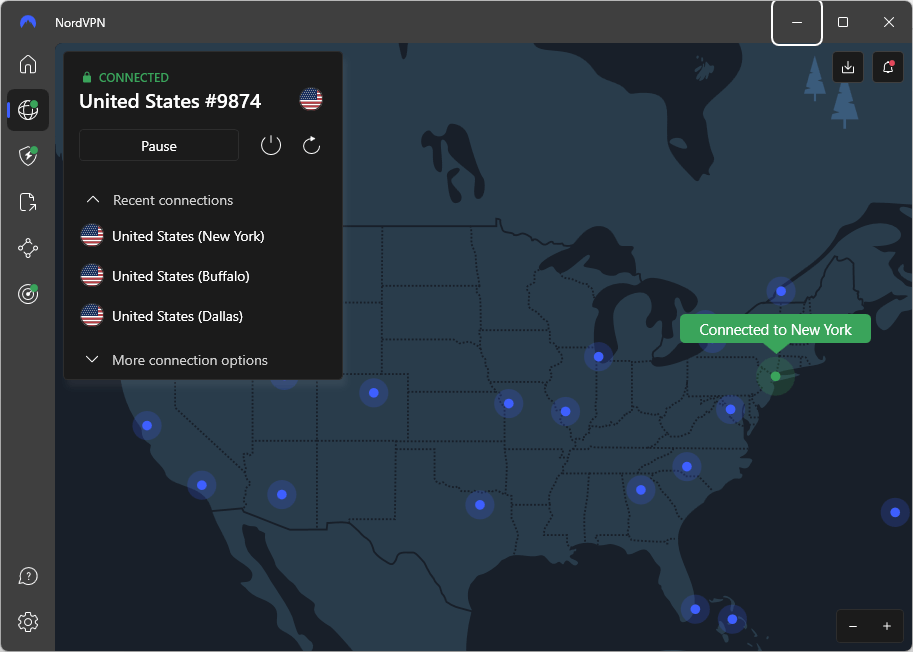Pause the VPN connection
The width and height of the screenshot is (913, 652).
[159, 146]
